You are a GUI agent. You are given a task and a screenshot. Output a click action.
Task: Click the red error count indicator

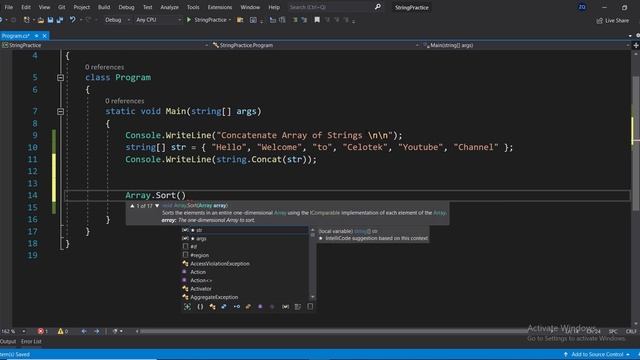(43, 331)
